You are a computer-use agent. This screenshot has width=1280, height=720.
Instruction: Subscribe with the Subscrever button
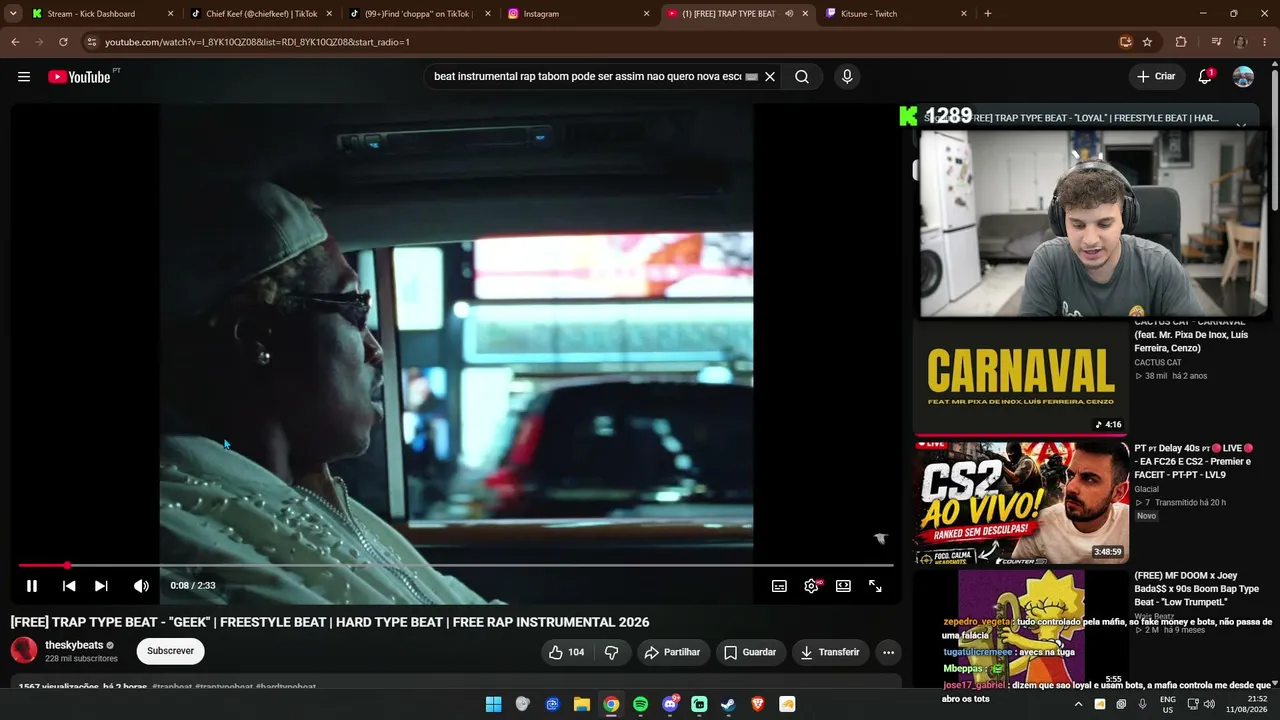coord(170,651)
